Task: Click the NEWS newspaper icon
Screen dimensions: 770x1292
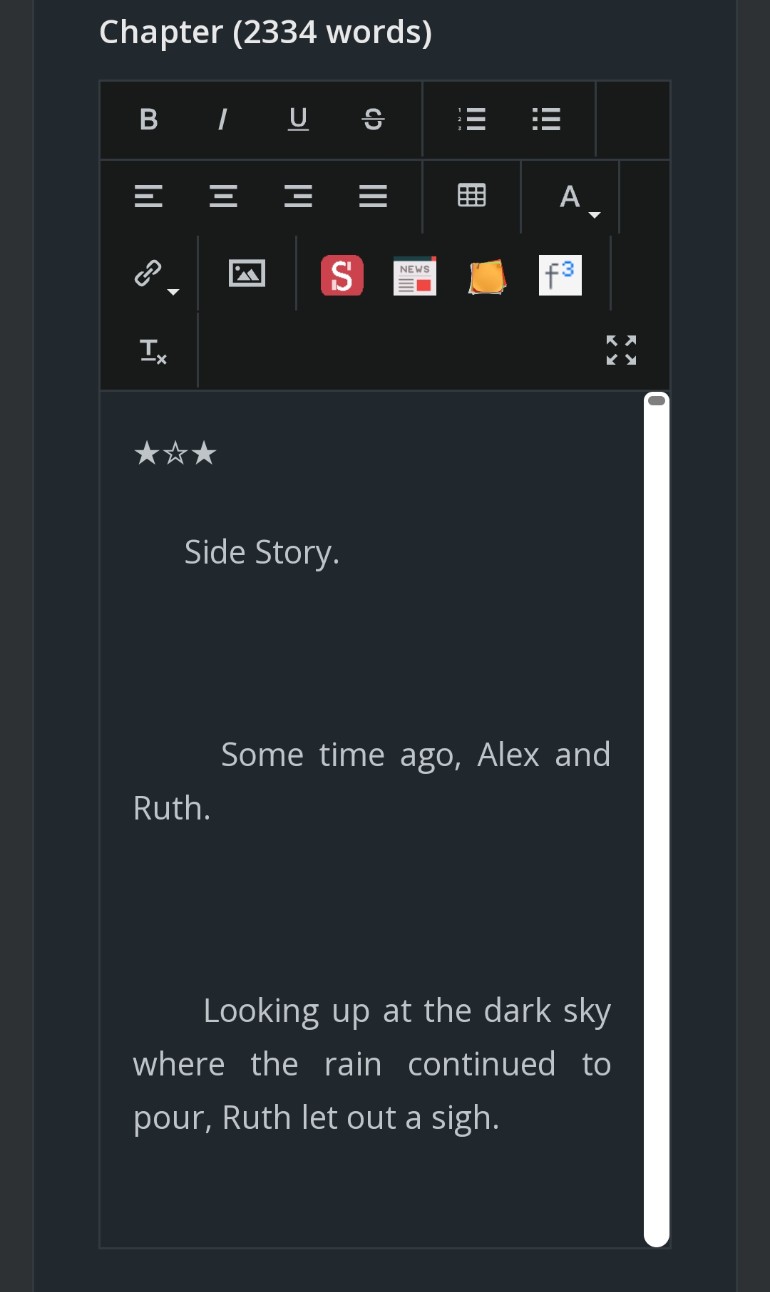Action: click(414, 275)
